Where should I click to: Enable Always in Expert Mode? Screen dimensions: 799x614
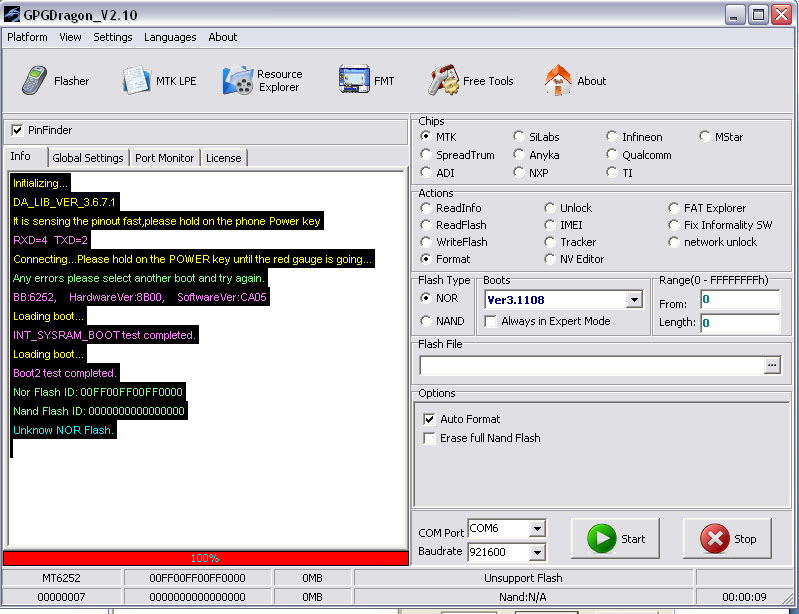point(490,322)
